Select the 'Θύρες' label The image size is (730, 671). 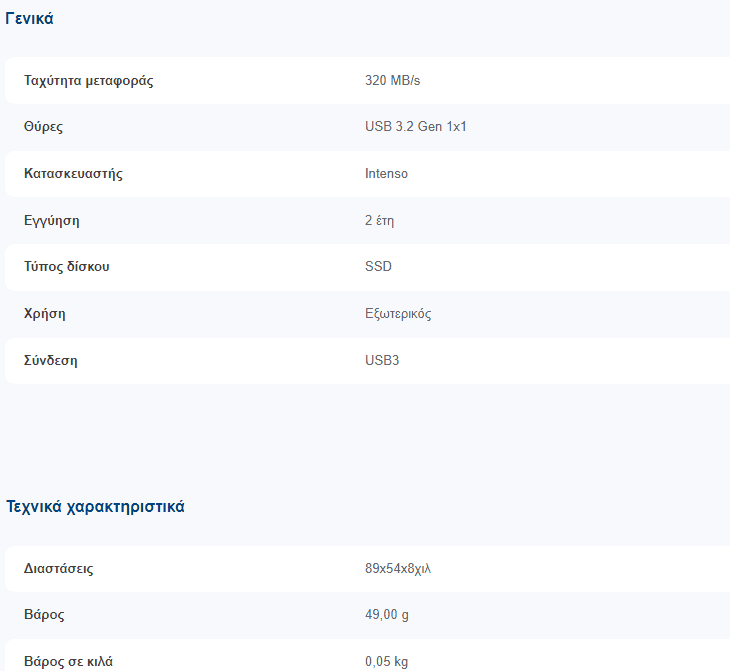point(43,127)
